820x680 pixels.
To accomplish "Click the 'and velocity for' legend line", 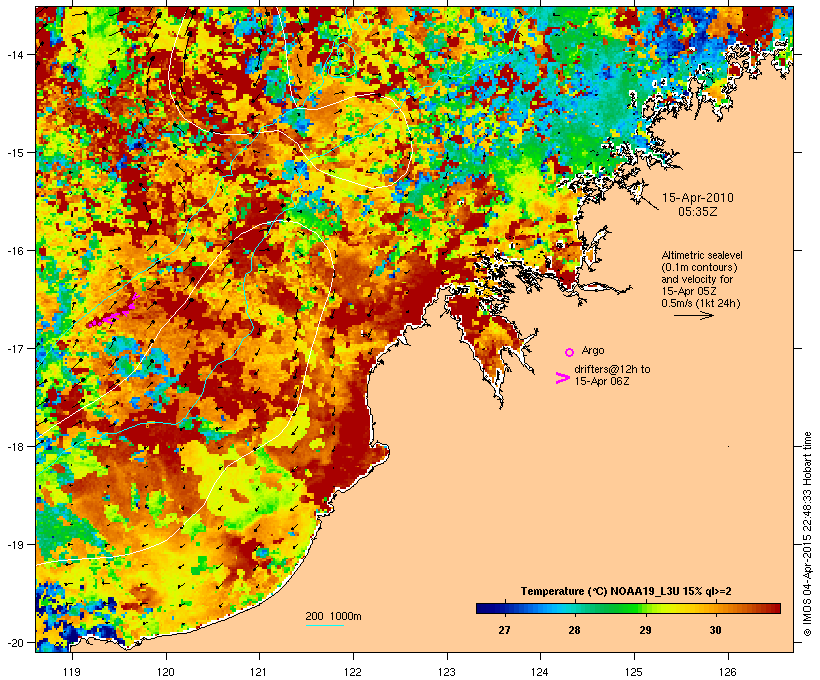I will click(x=697, y=279).
